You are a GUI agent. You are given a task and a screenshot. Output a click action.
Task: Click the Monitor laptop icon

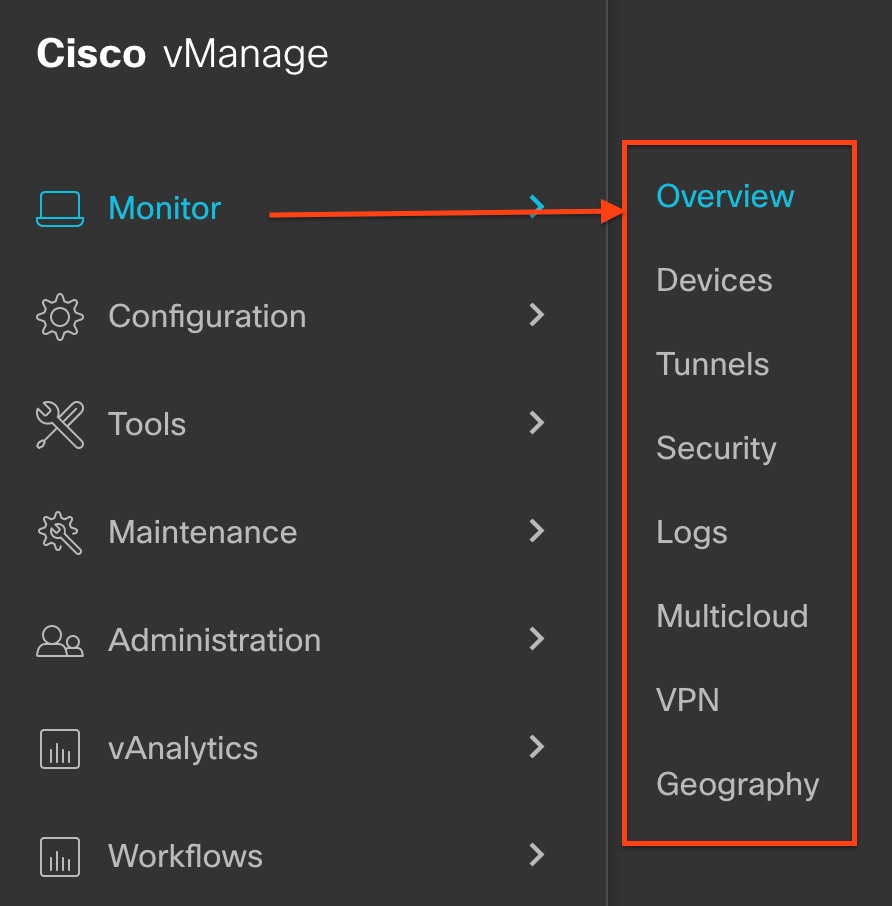[x=60, y=209]
